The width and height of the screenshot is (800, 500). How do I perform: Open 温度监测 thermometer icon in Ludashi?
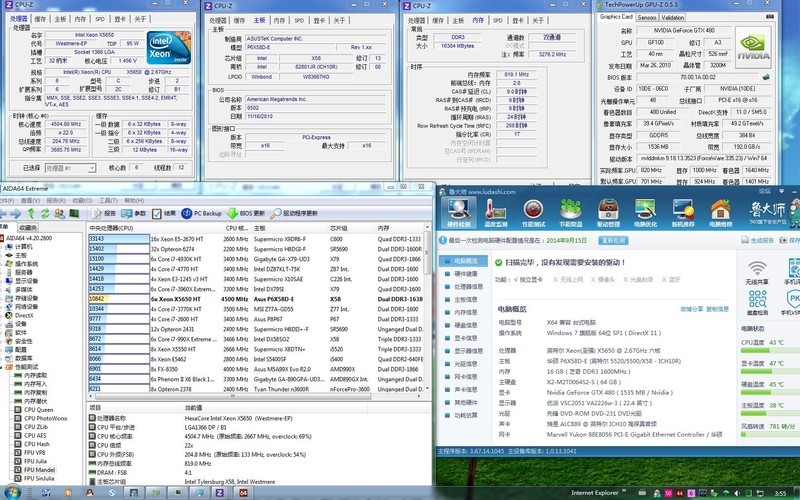coord(496,212)
